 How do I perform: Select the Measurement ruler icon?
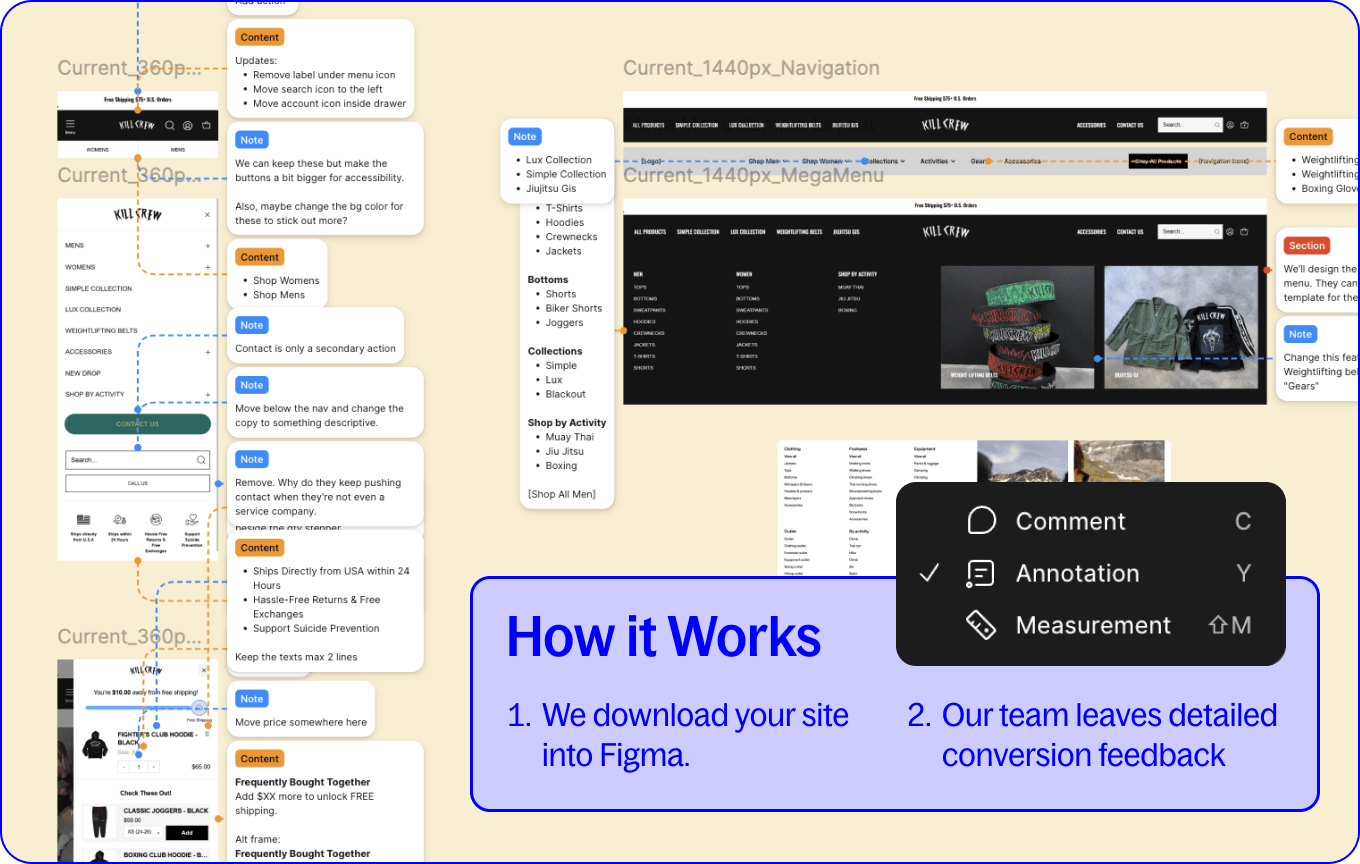981,625
